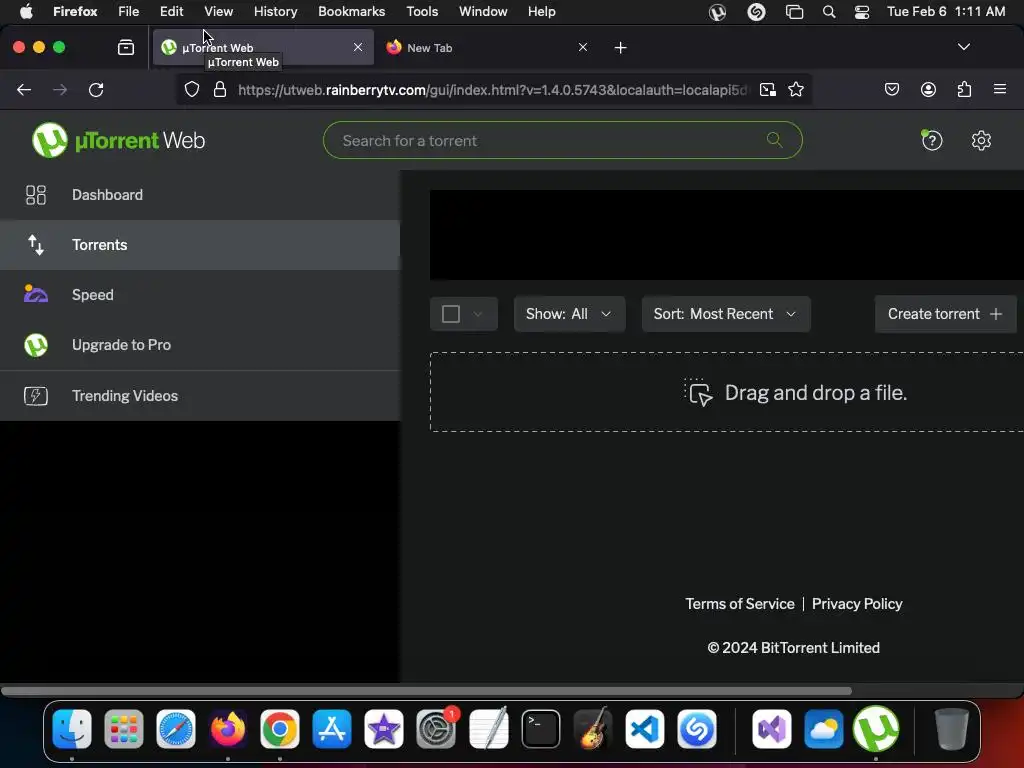
Task: Open the History menu in menu bar
Action: 275,11
